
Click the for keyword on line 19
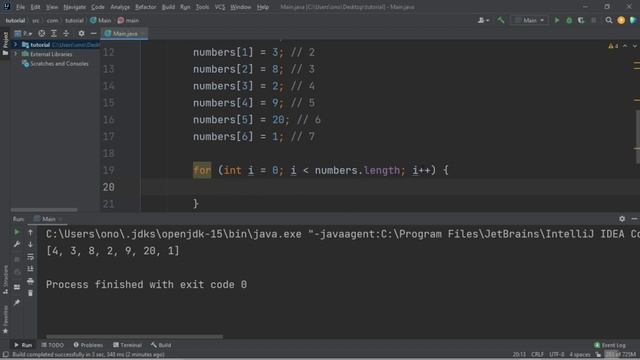point(202,170)
